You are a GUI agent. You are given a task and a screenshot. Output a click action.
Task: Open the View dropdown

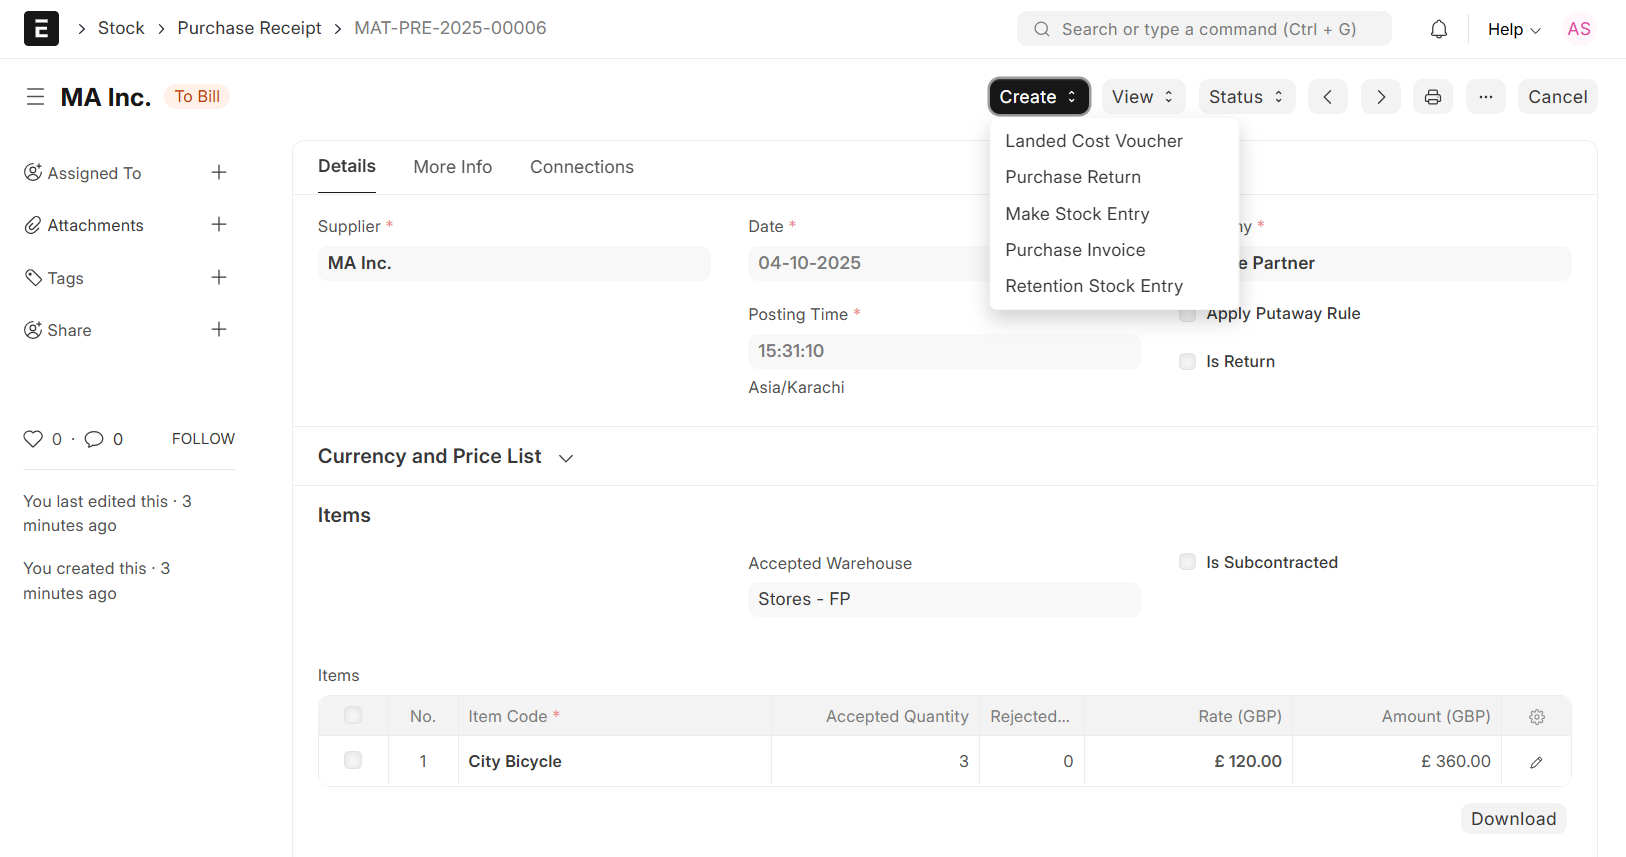[x=1142, y=97]
